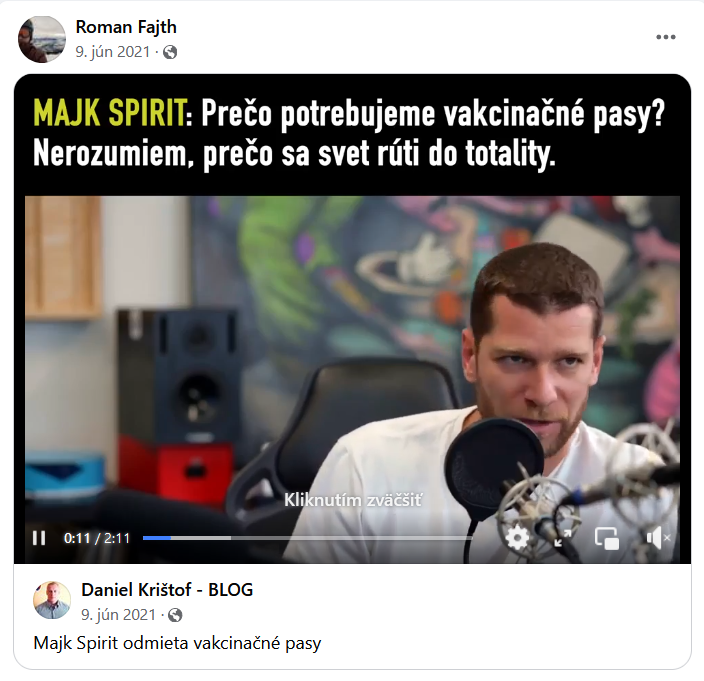
Task: Open post options three-dot menu
Action: [666, 37]
